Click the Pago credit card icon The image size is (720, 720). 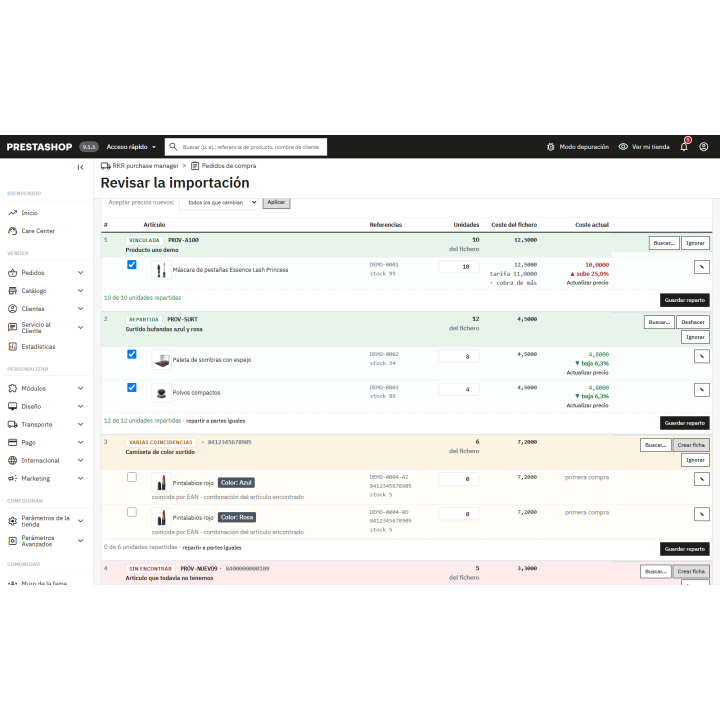pyautogui.click(x=12, y=442)
